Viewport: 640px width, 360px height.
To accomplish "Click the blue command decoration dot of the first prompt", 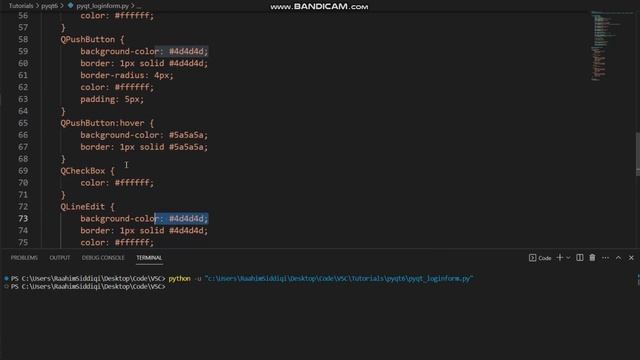I will pos(6,278).
